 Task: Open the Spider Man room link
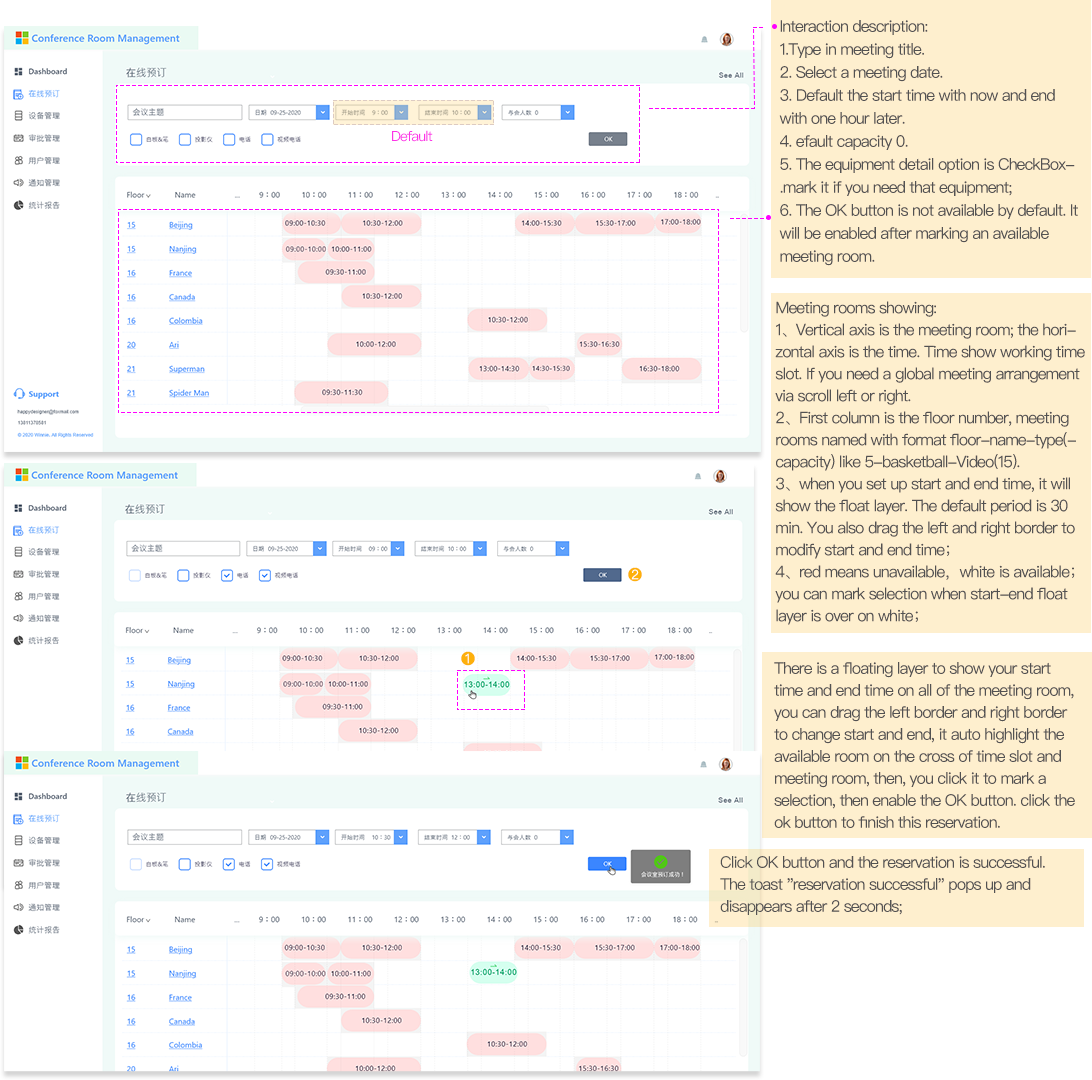click(x=189, y=393)
